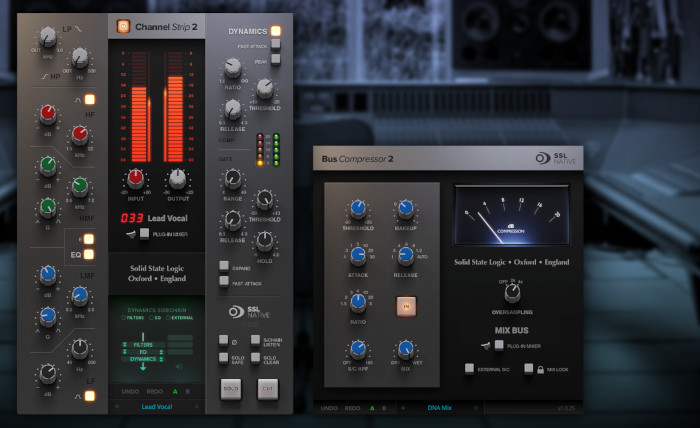This screenshot has height=428, width=700.
Task: Click the gate RANGE knob
Action: (233, 179)
